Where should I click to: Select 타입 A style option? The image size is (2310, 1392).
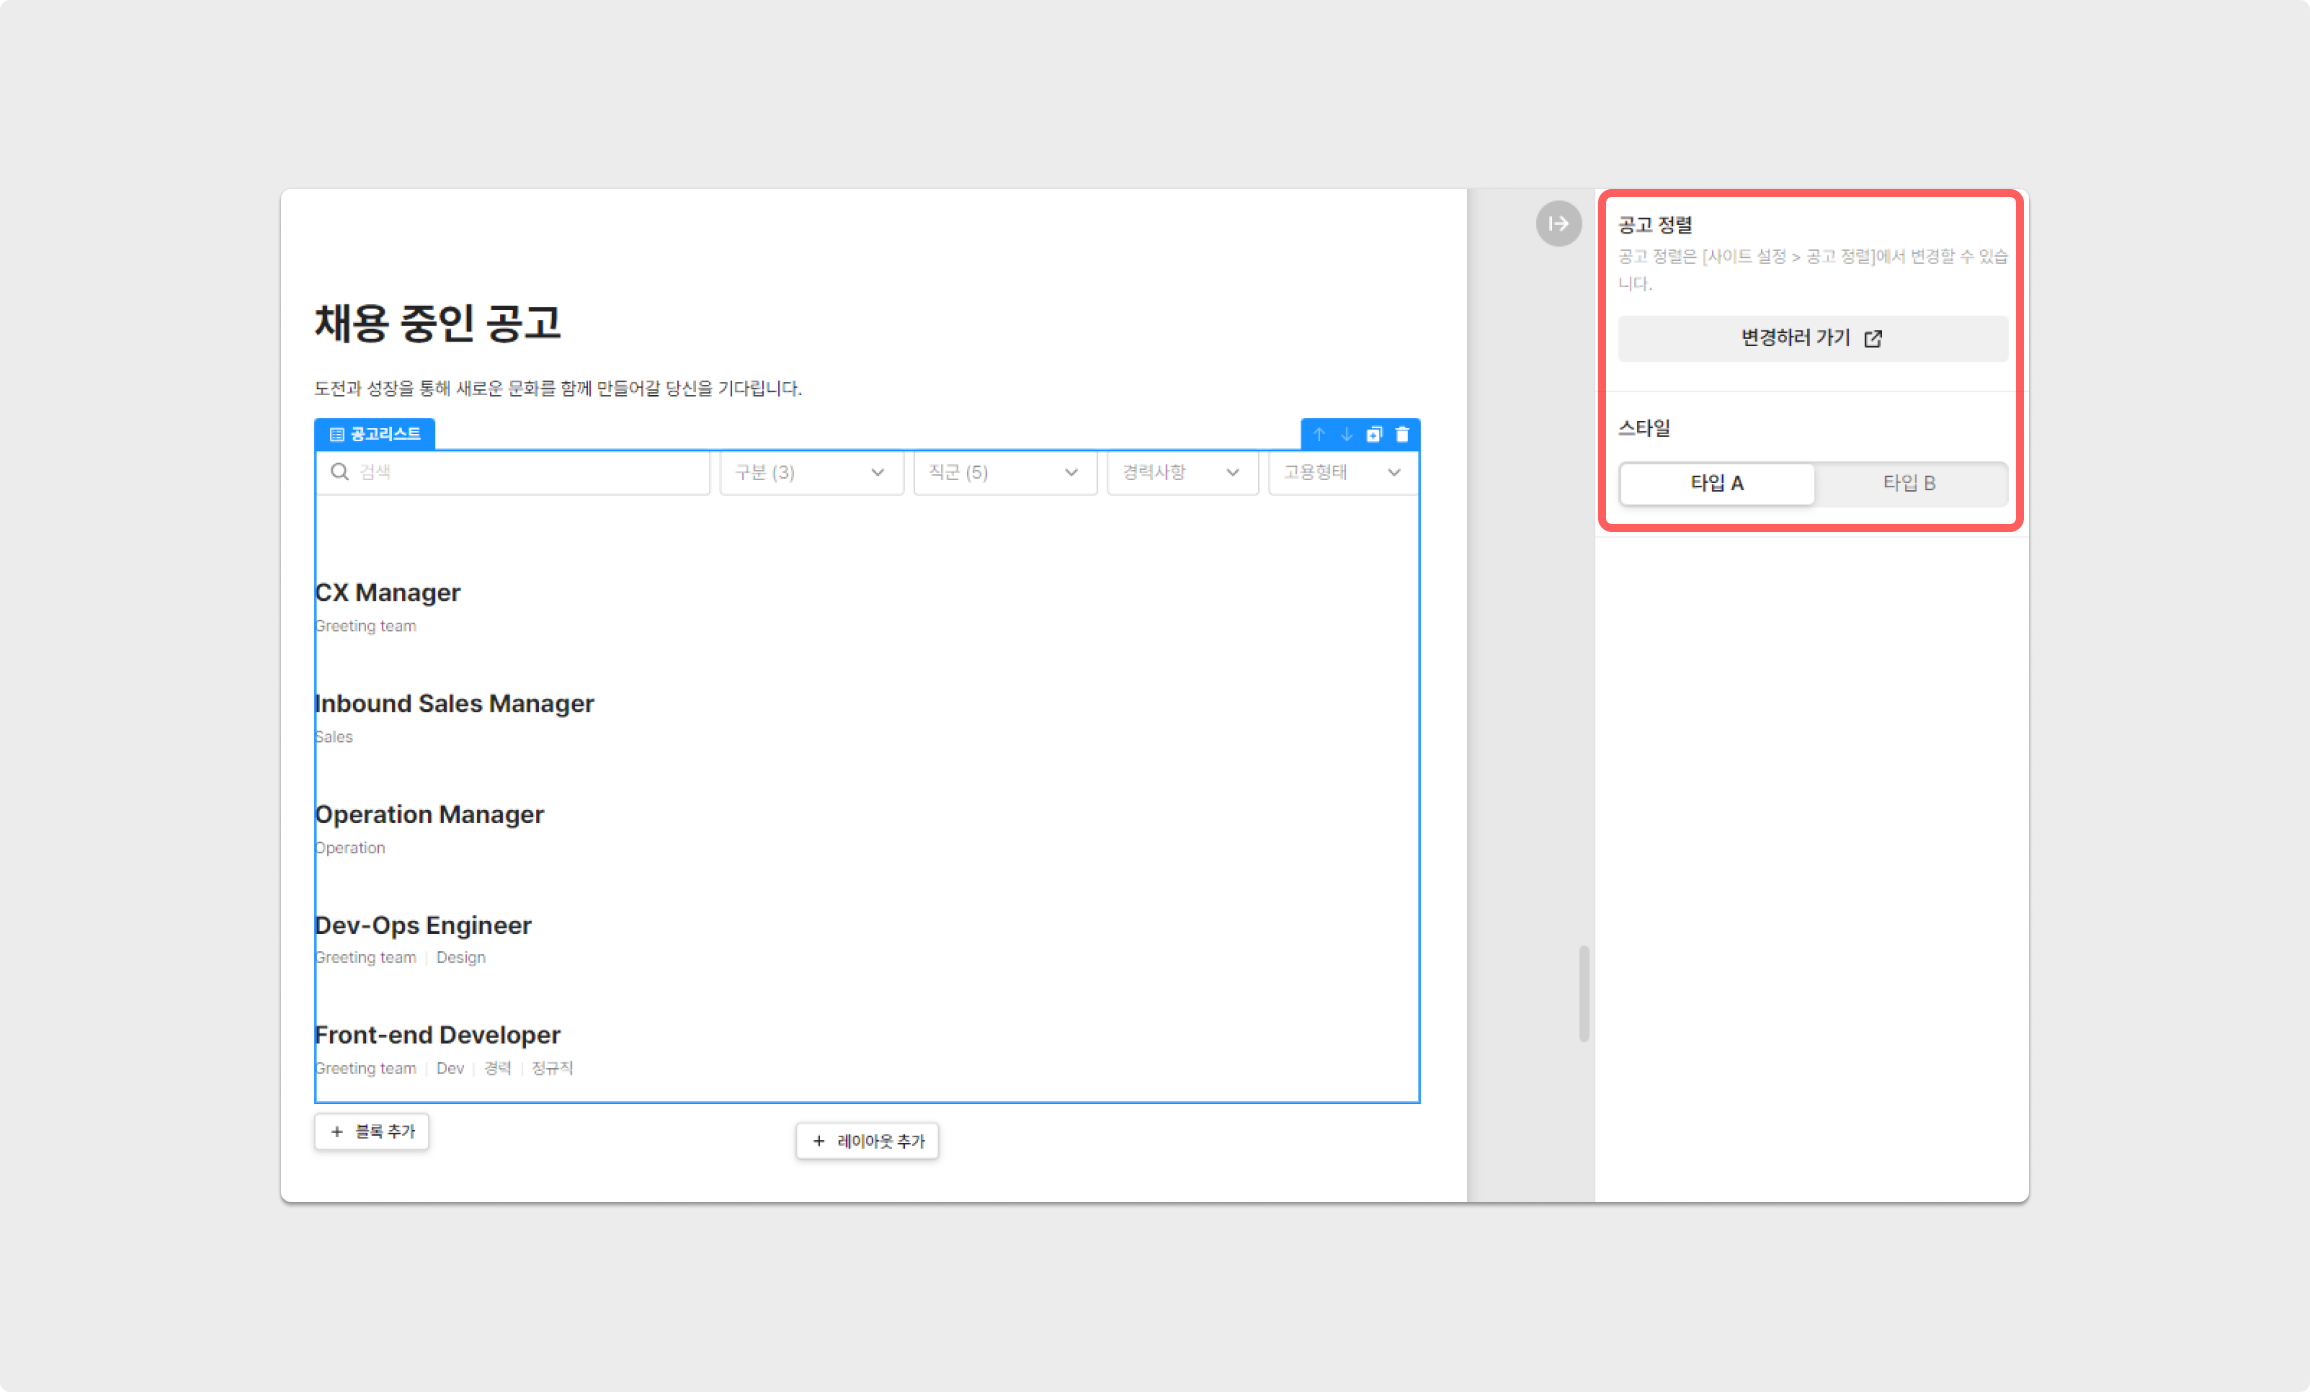click(1716, 483)
